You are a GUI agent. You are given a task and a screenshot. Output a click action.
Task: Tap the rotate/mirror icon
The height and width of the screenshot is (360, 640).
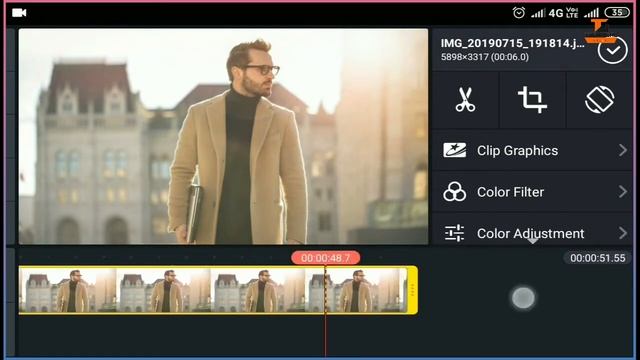tap(599, 100)
